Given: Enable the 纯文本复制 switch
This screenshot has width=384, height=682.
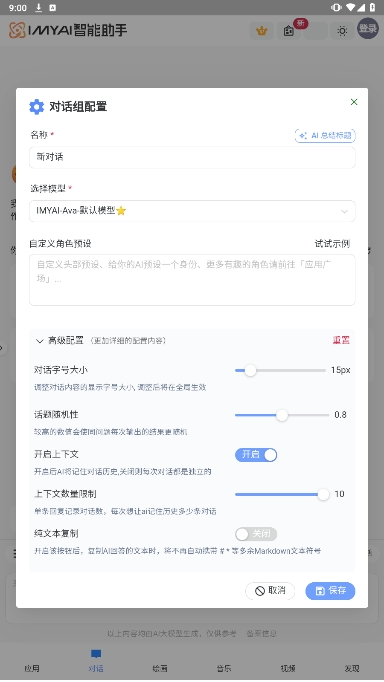Looking at the screenshot, I should 256,534.
